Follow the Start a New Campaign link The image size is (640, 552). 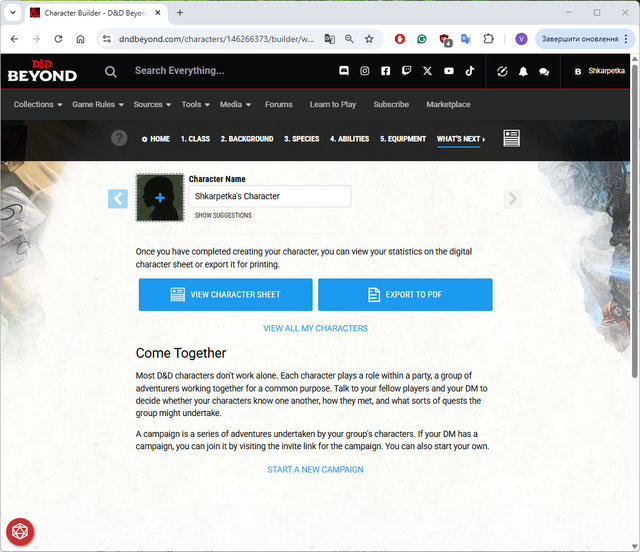coord(315,469)
